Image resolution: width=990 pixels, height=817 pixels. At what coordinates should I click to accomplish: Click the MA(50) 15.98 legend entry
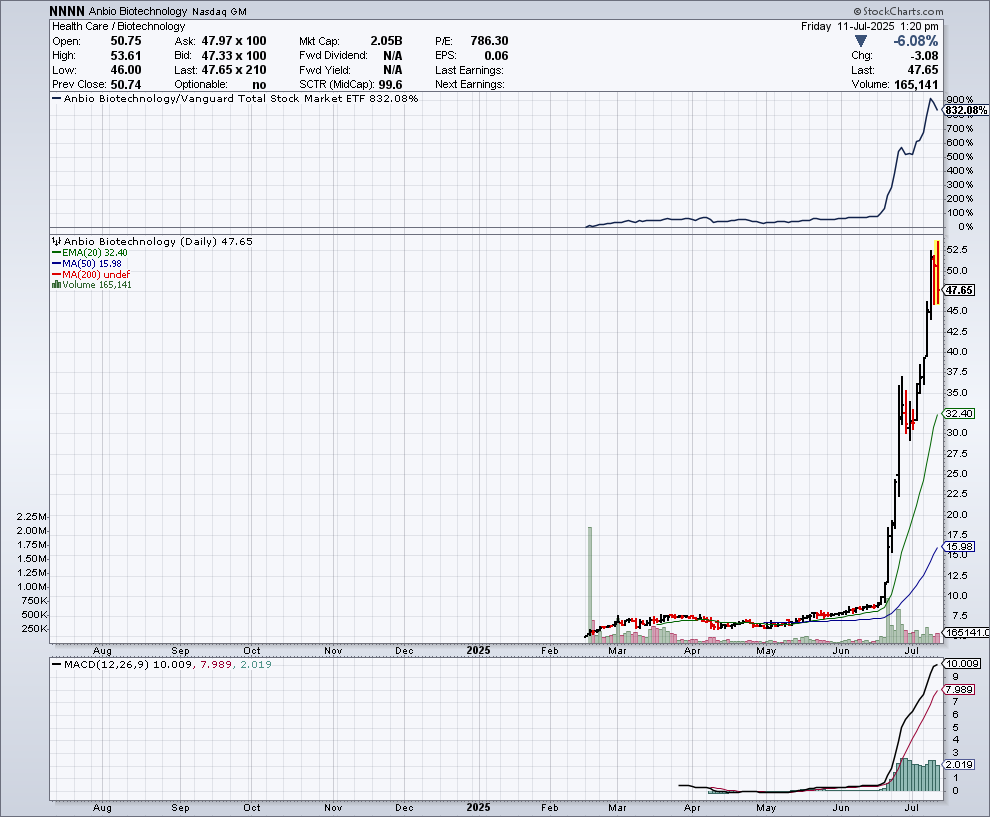tap(87, 263)
